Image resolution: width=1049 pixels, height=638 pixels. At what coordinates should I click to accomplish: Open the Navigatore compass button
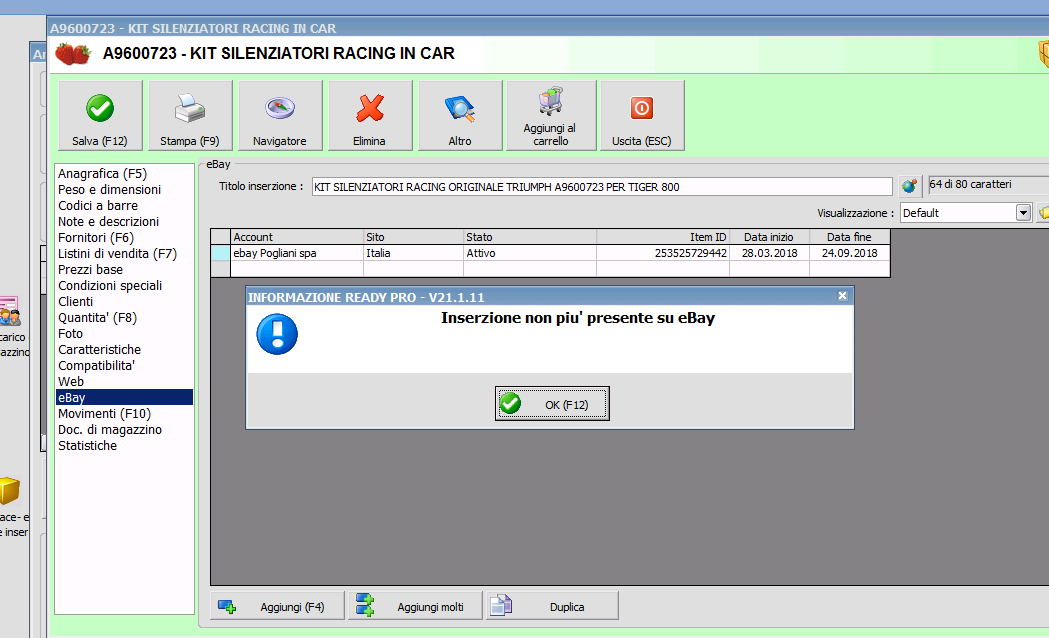(280, 116)
